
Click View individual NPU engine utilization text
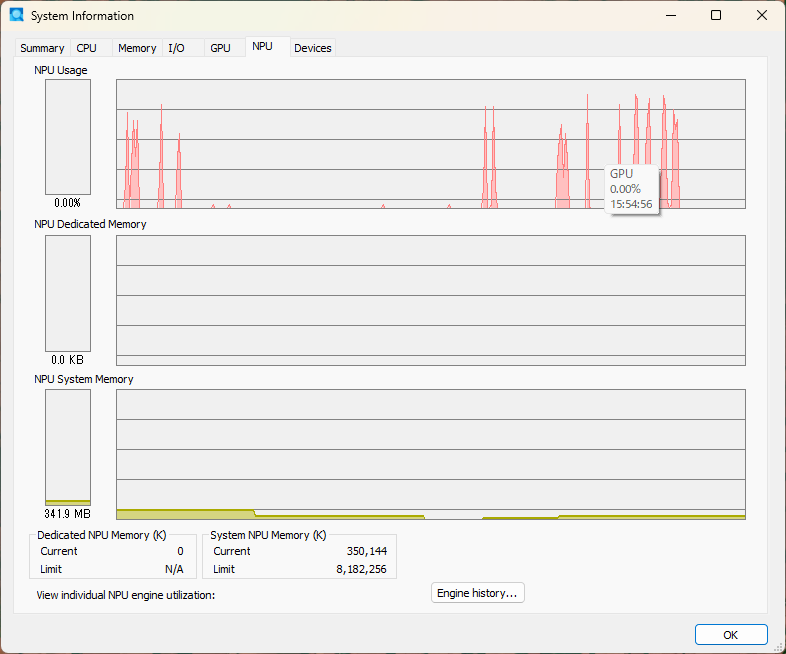[x=125, y=595]
